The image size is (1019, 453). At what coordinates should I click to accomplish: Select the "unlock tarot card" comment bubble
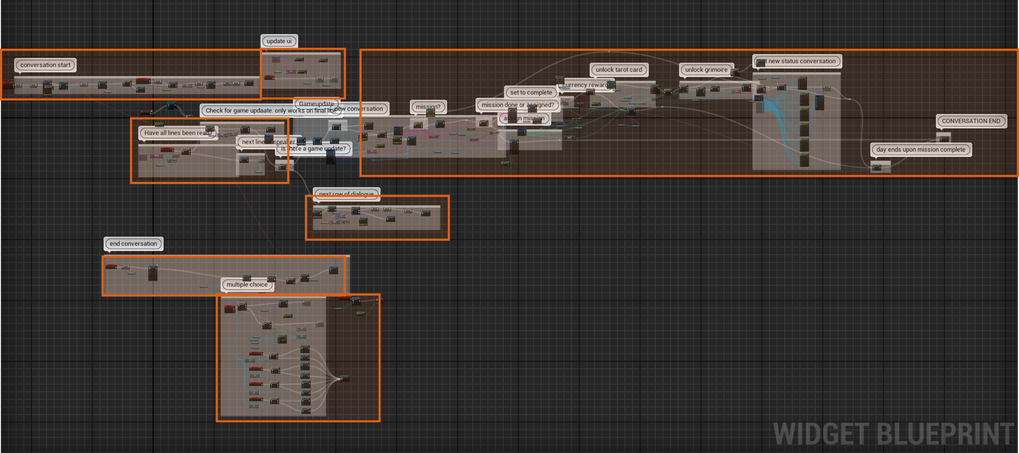click(x=618, y=70)
